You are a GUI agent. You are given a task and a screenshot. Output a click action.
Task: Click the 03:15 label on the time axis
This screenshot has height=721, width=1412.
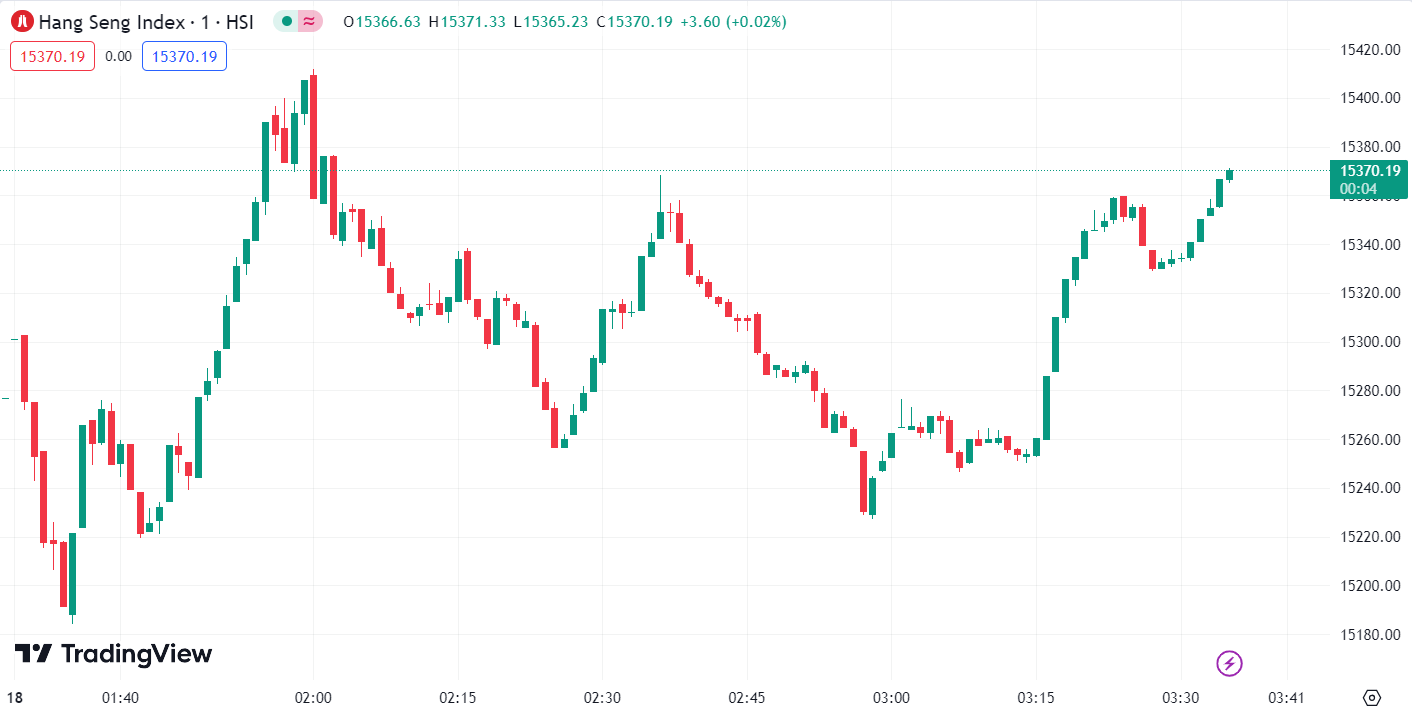(x=1035, y=697)
